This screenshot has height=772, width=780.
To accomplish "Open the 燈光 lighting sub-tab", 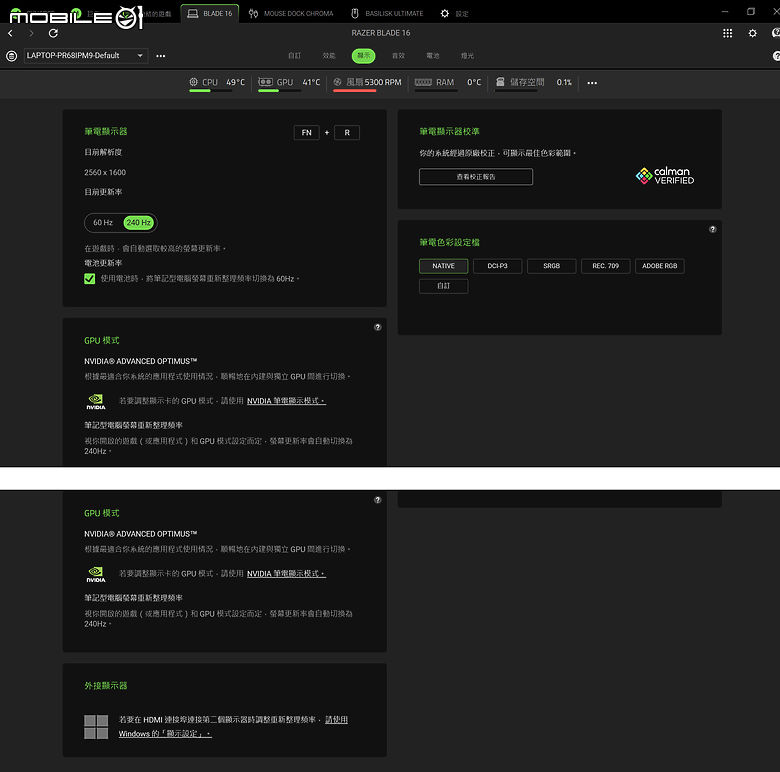I will point(468,56).
